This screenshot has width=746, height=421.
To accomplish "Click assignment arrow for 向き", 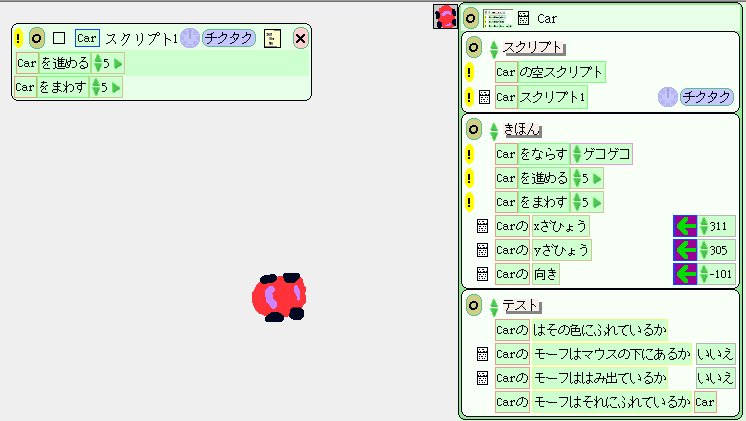I will (685, 274).
